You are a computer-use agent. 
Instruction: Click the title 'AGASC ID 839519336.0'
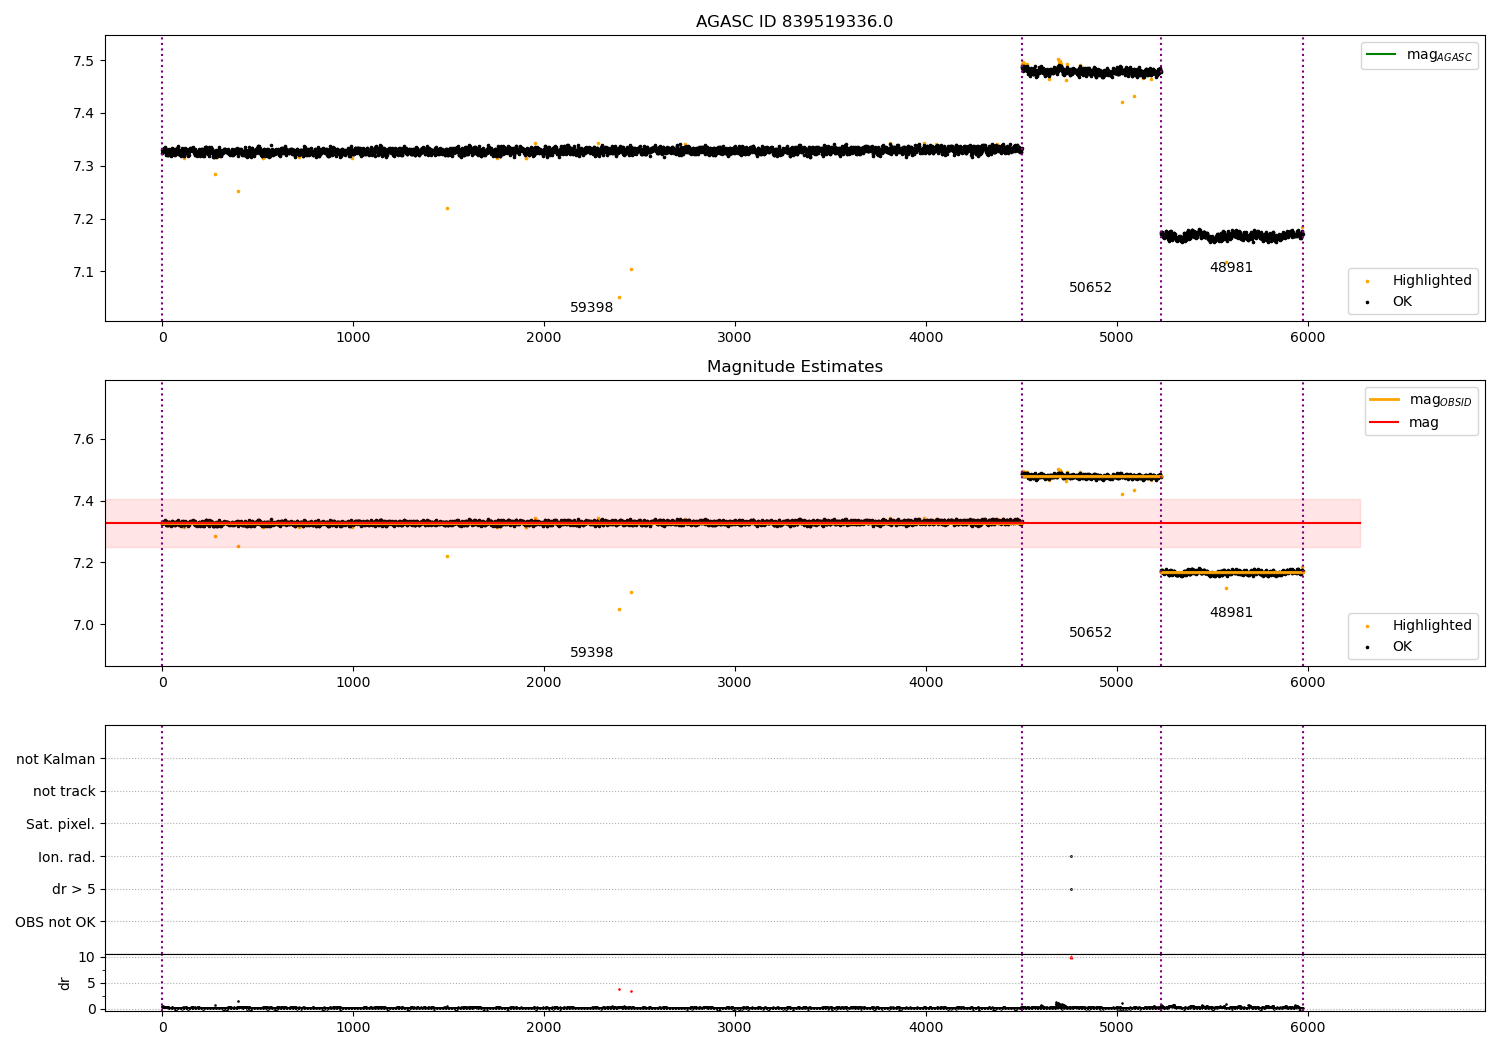coord(794,22)
